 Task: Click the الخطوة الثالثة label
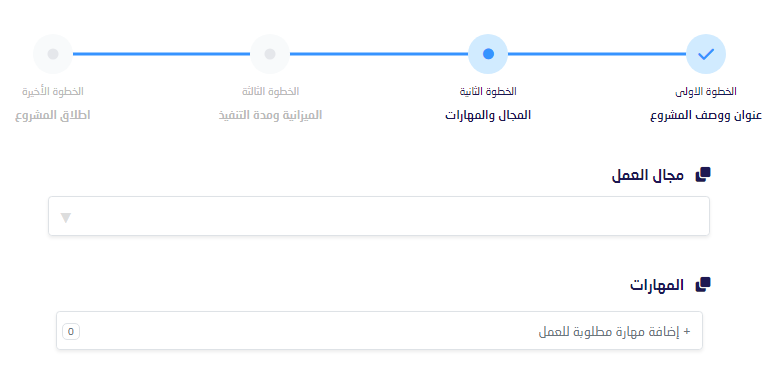[270, 92]
